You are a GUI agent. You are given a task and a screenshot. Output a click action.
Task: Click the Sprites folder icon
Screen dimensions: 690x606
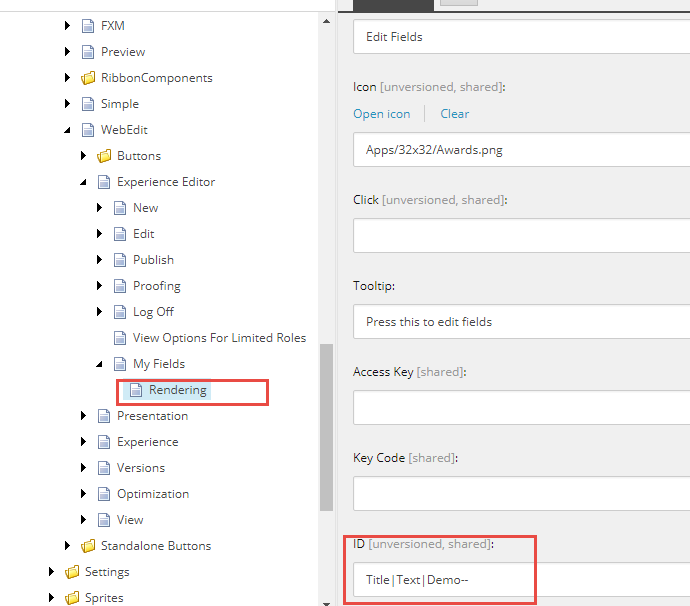[x=72, y=598]
